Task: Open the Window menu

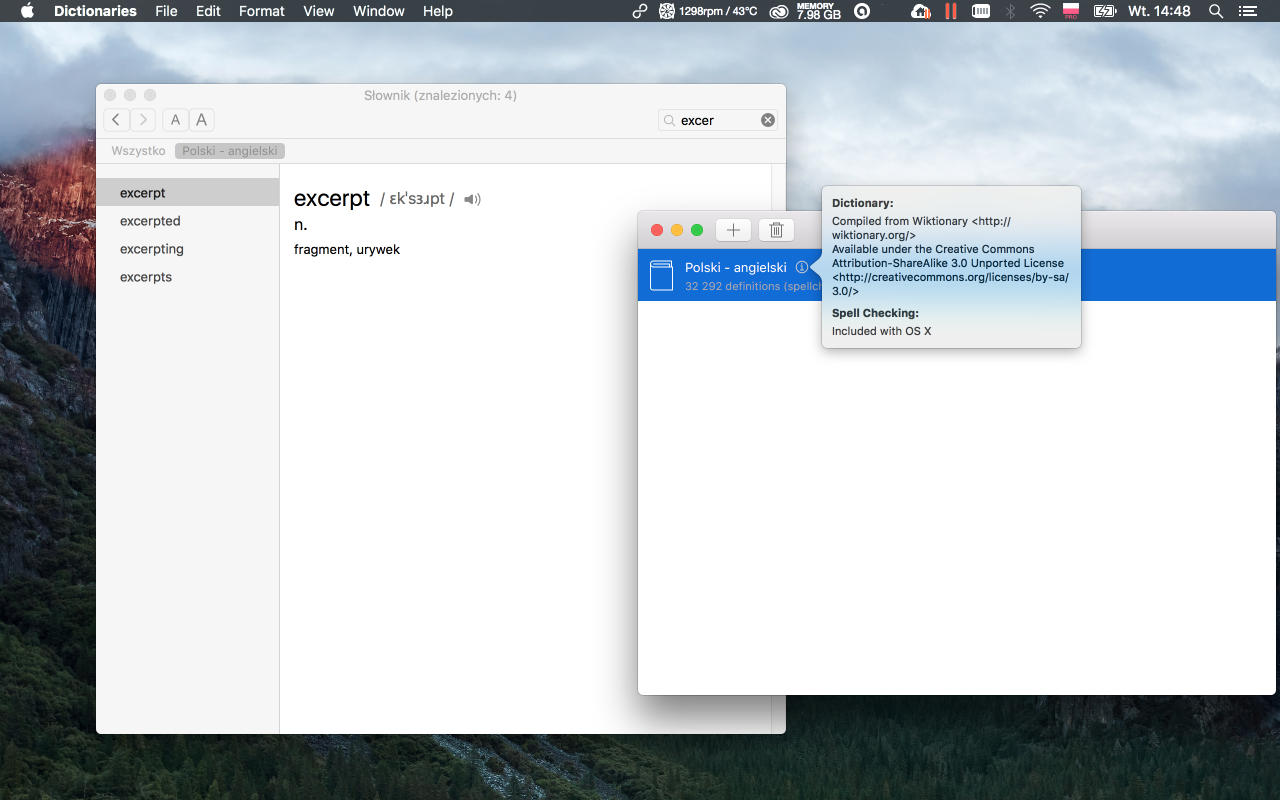Action: click(x=379, y=11)
